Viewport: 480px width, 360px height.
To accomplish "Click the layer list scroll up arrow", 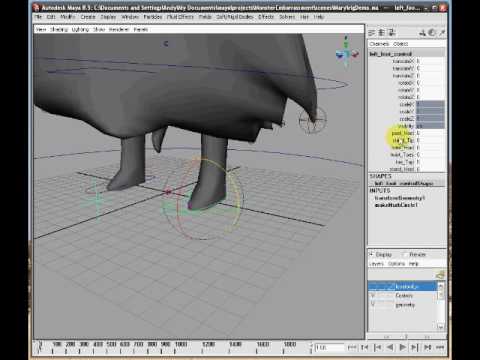I will 441,285.
